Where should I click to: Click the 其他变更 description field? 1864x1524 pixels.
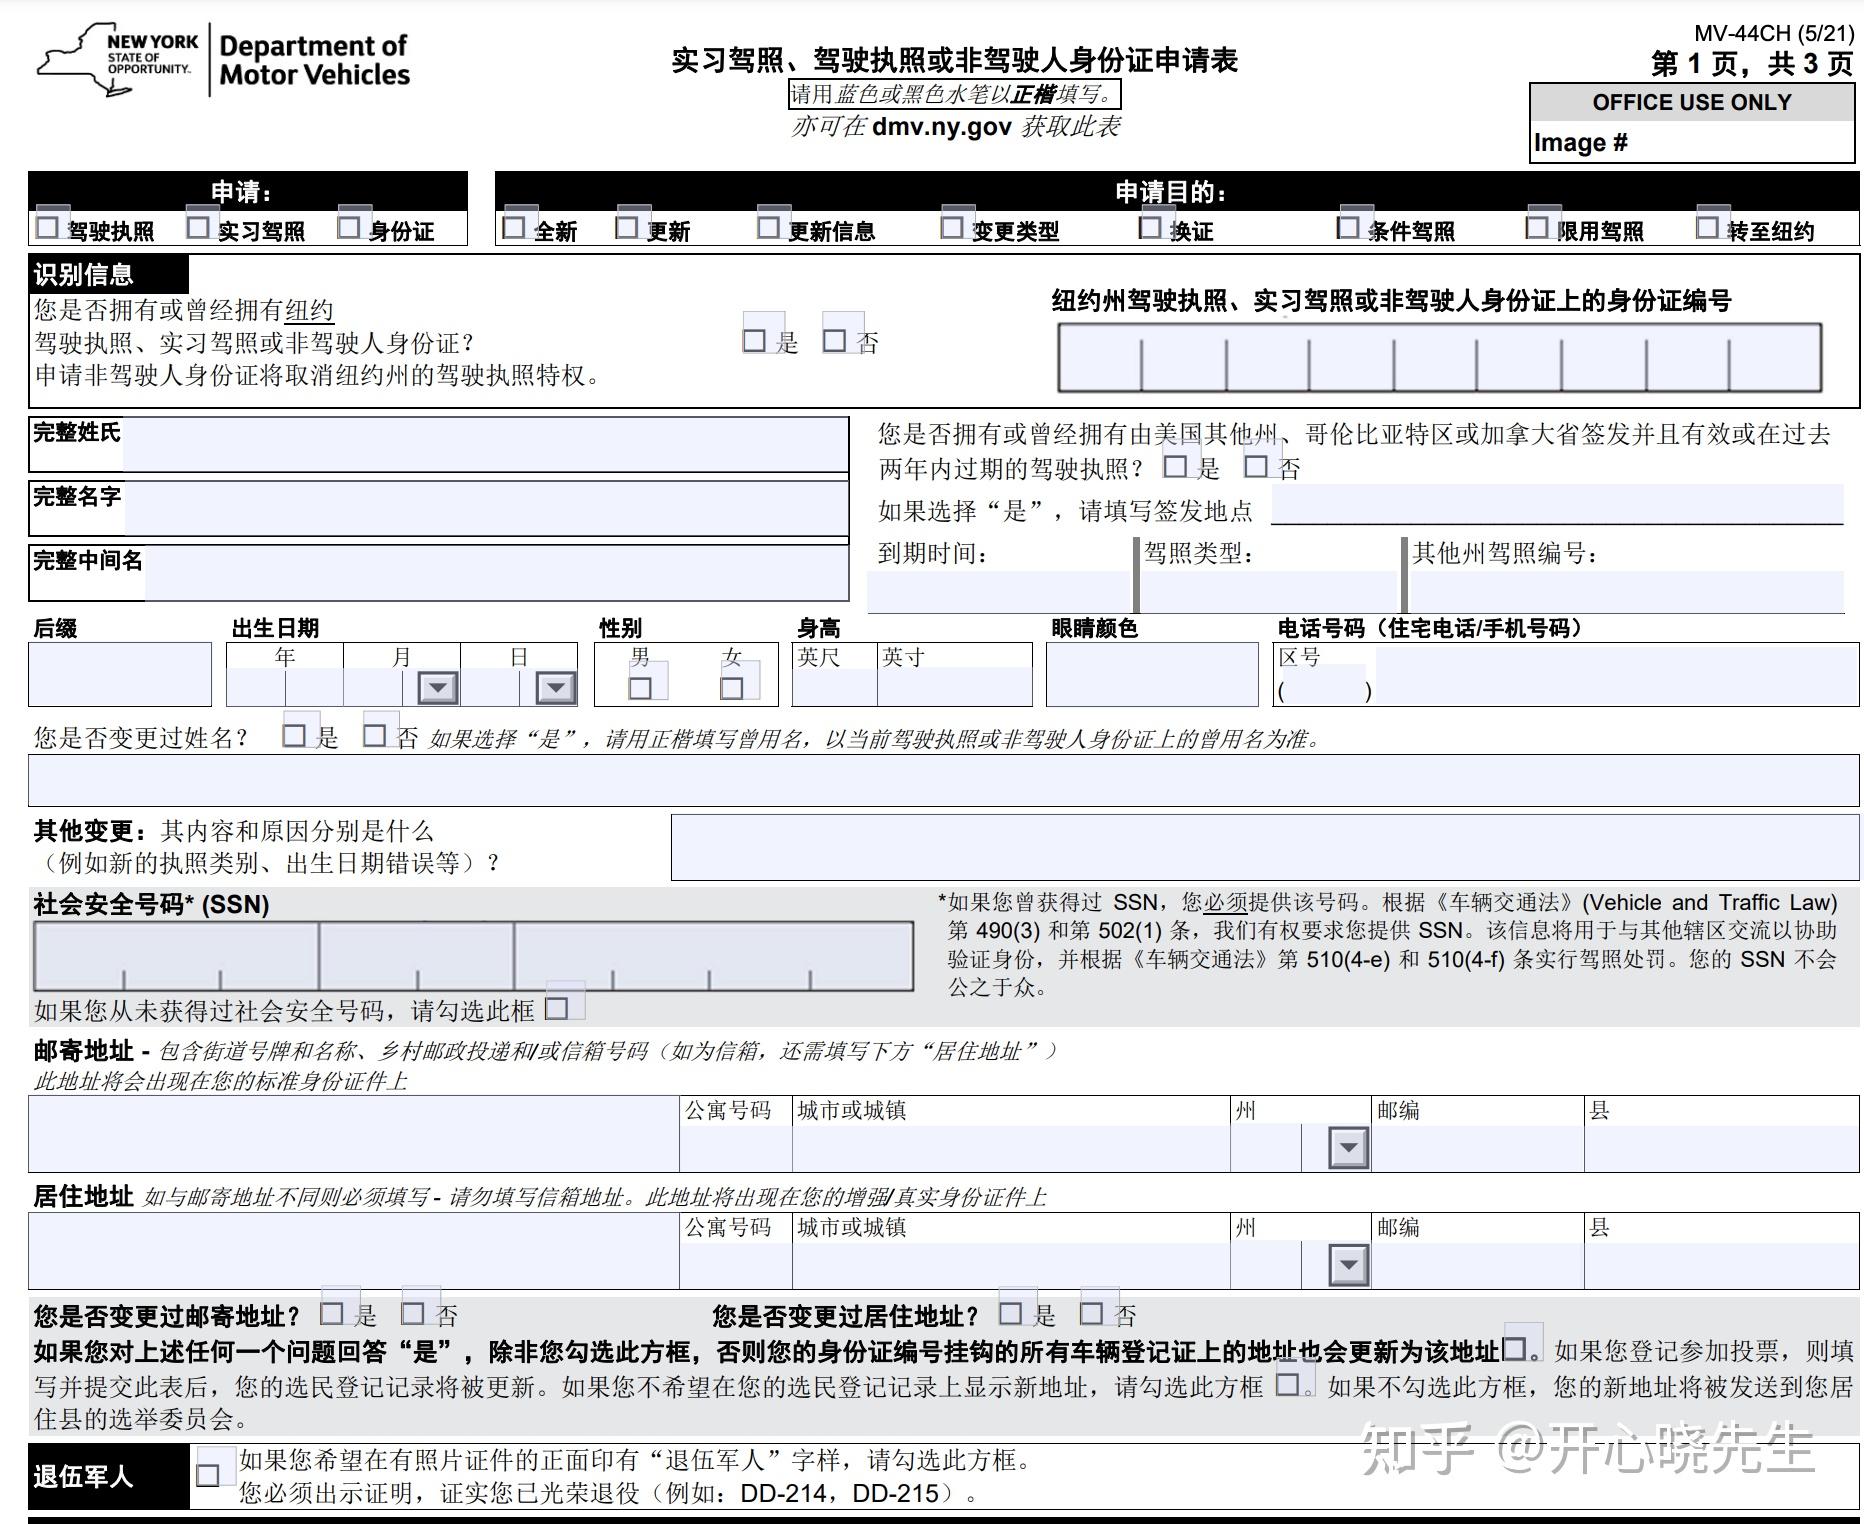click(x=1265, y=847)
